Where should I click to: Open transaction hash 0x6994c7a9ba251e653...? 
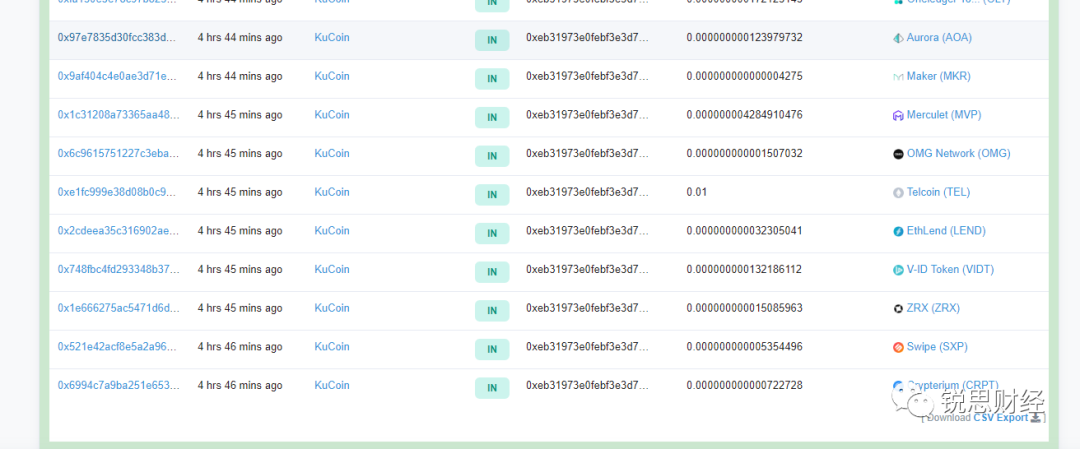click(118, 384)
